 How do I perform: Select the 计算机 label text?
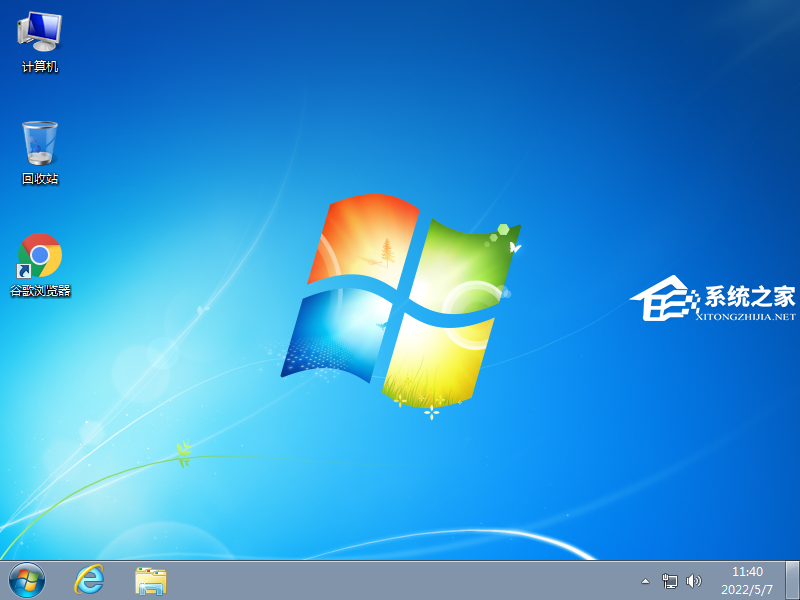(x=38, y=67)
